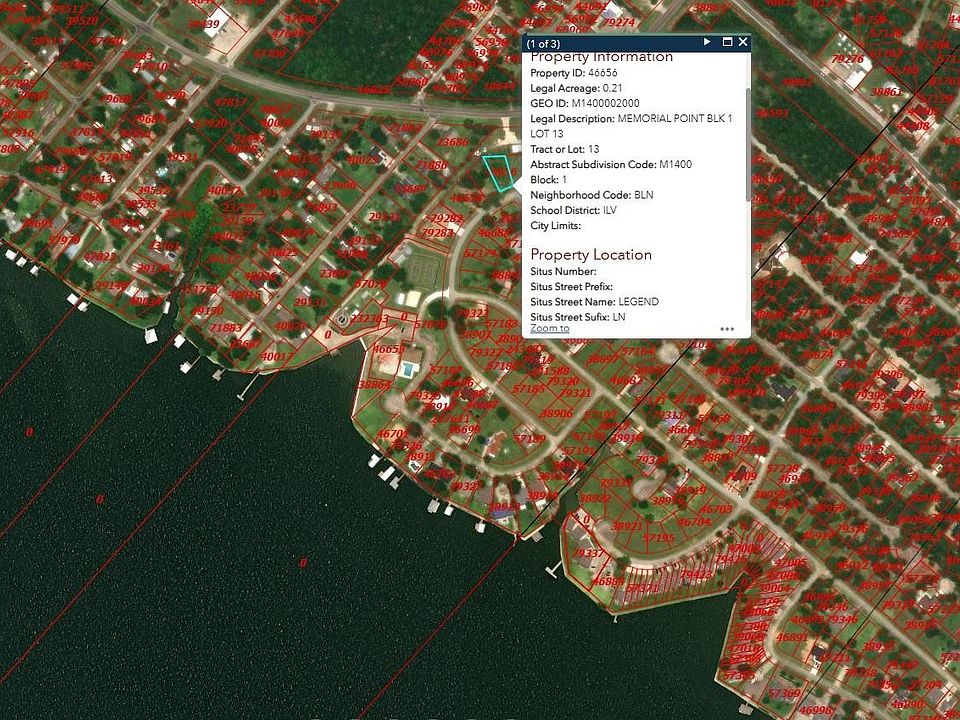Image resolution: width=960 pixels, height=720 pixels.
Task: Click parcel 79321 on the map
Action: (x=575, y=393)
